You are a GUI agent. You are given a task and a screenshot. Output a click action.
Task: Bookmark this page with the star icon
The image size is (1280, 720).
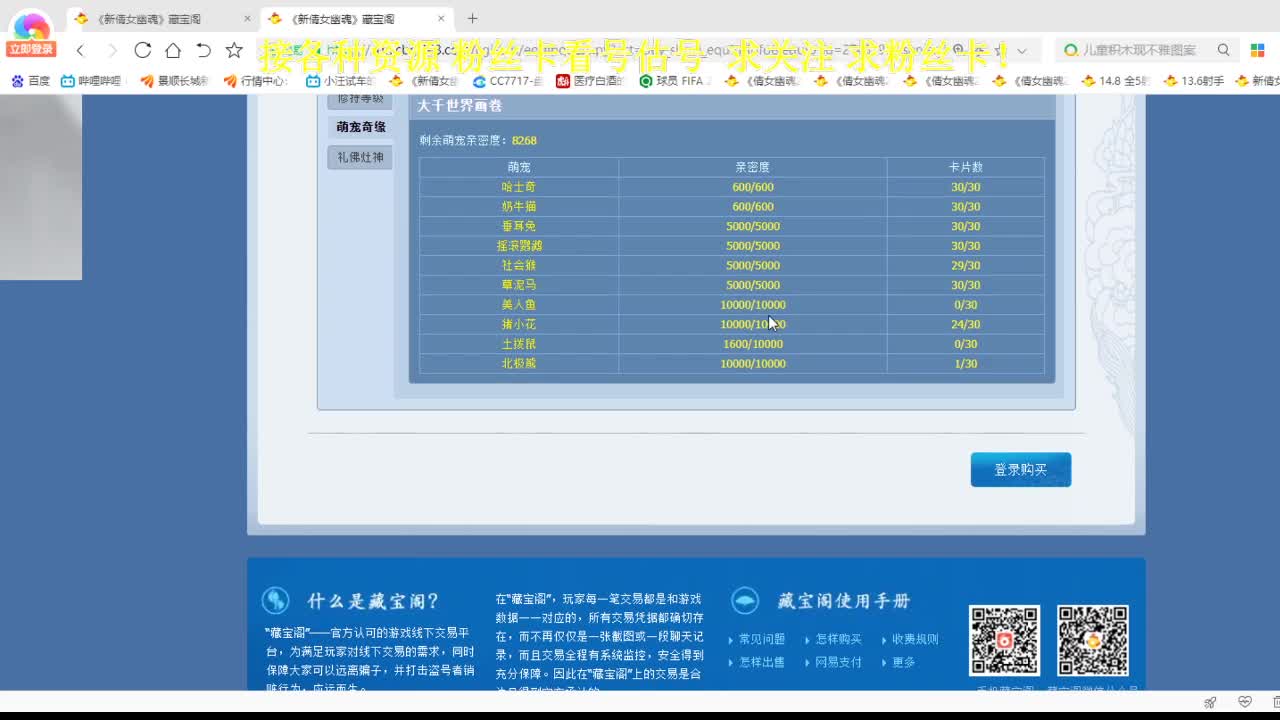click(232, 48)
